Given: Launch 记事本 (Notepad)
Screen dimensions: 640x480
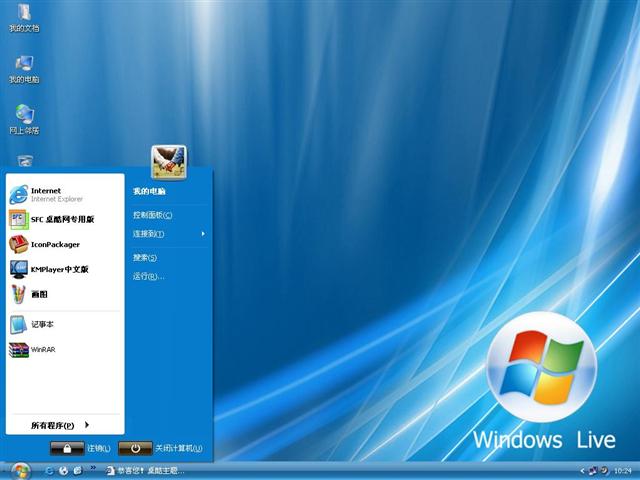Looking at the screenshot, I should tap(41, 325).
